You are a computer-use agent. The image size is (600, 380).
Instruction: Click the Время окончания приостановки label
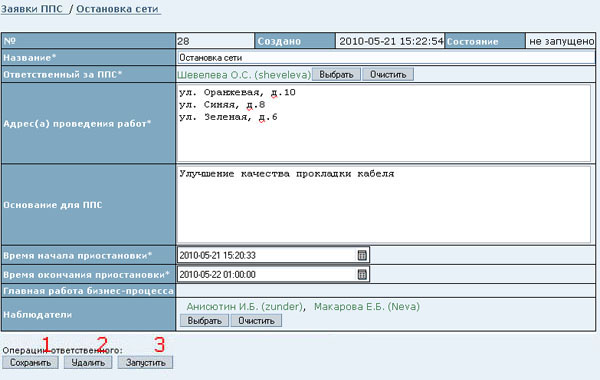click(86, 275)
